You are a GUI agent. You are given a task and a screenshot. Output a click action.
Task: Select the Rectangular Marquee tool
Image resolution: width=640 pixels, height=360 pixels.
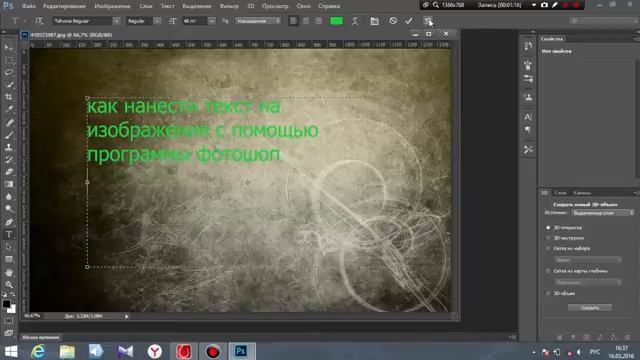9,60
